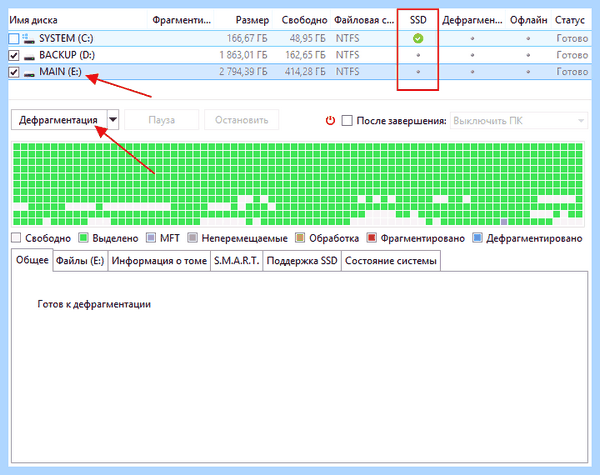Click the blue Дефрагментировано legend swatch
The image size is (600, 475).
coord(477,238)
